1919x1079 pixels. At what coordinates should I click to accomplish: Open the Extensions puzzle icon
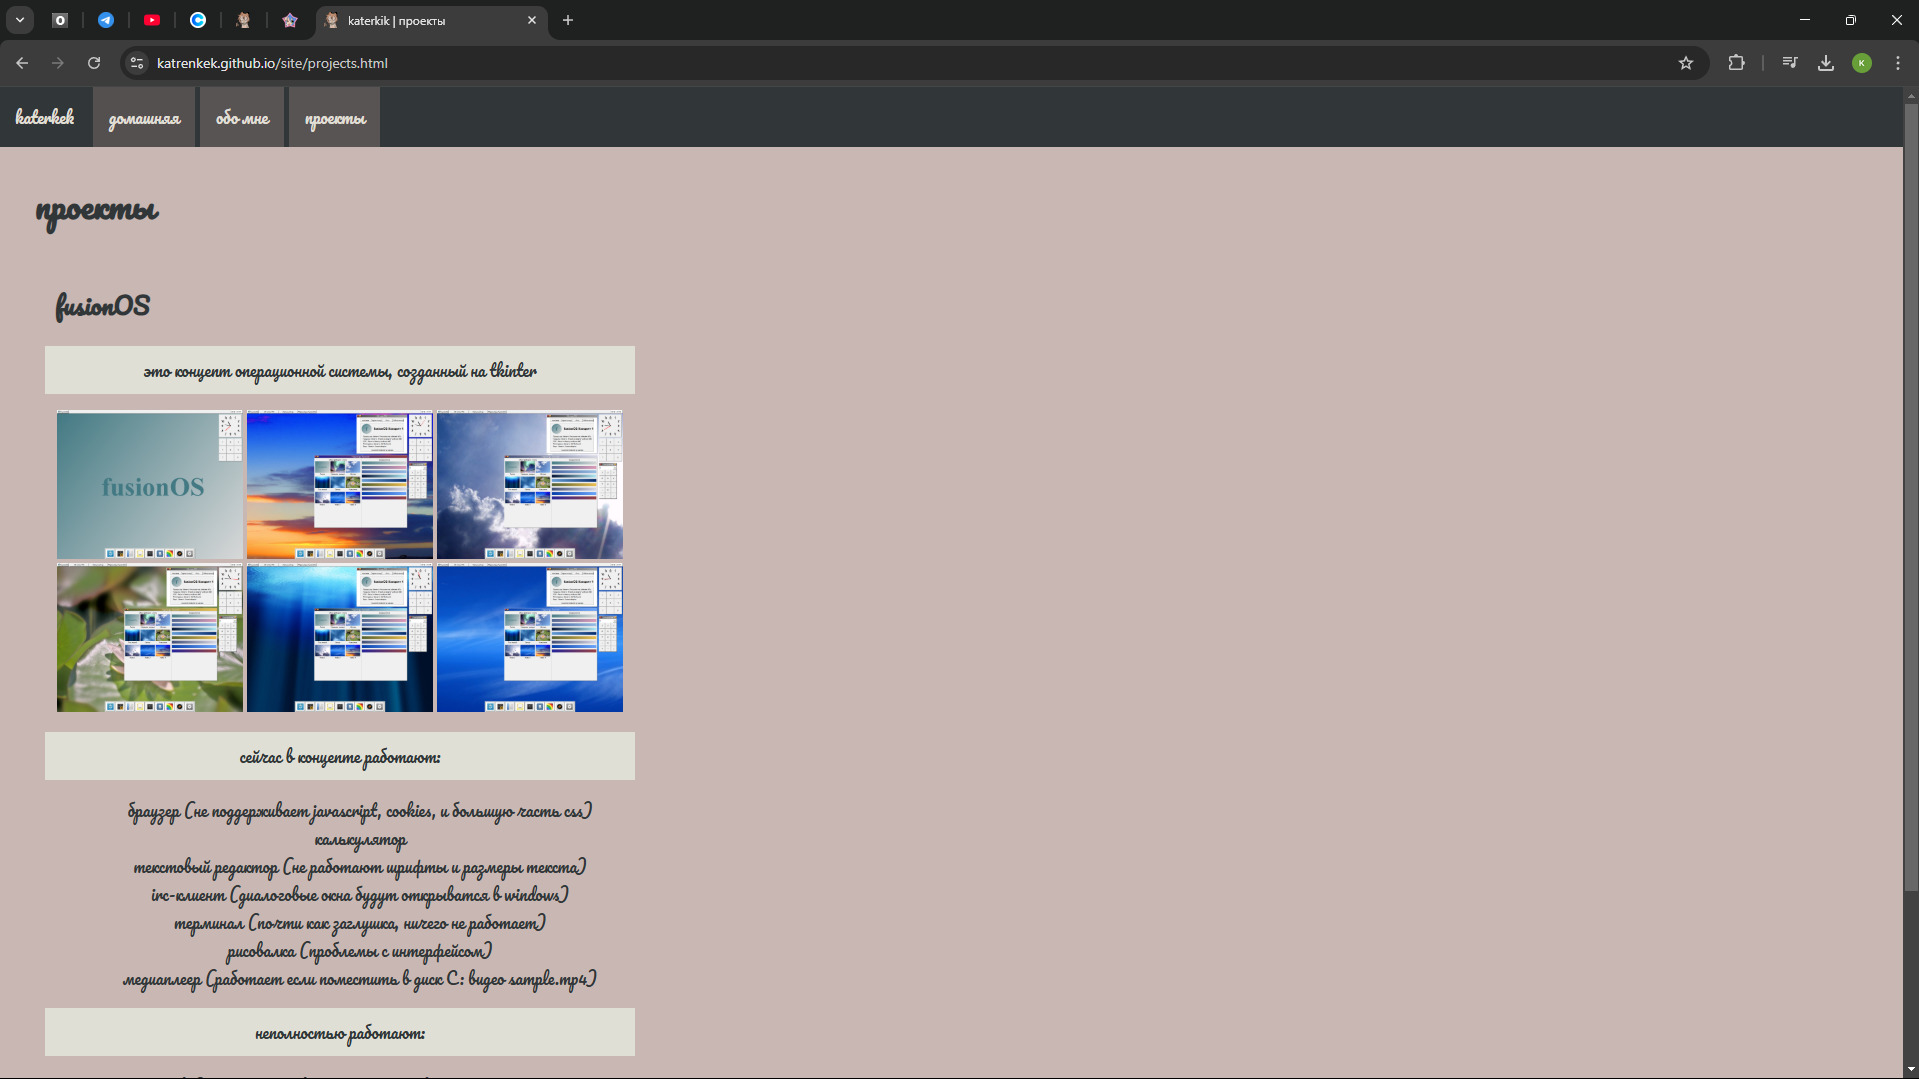click(1736, 63)
